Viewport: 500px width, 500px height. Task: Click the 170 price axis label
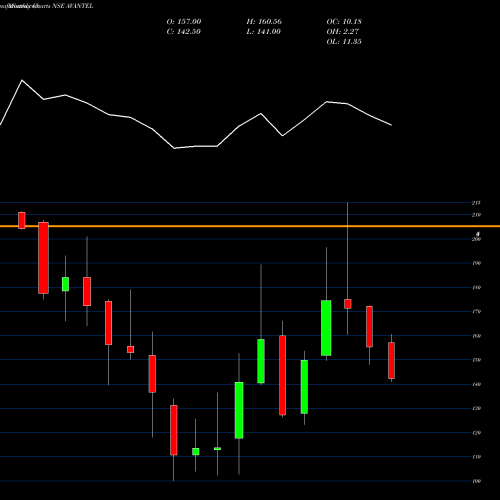(476, 312)
